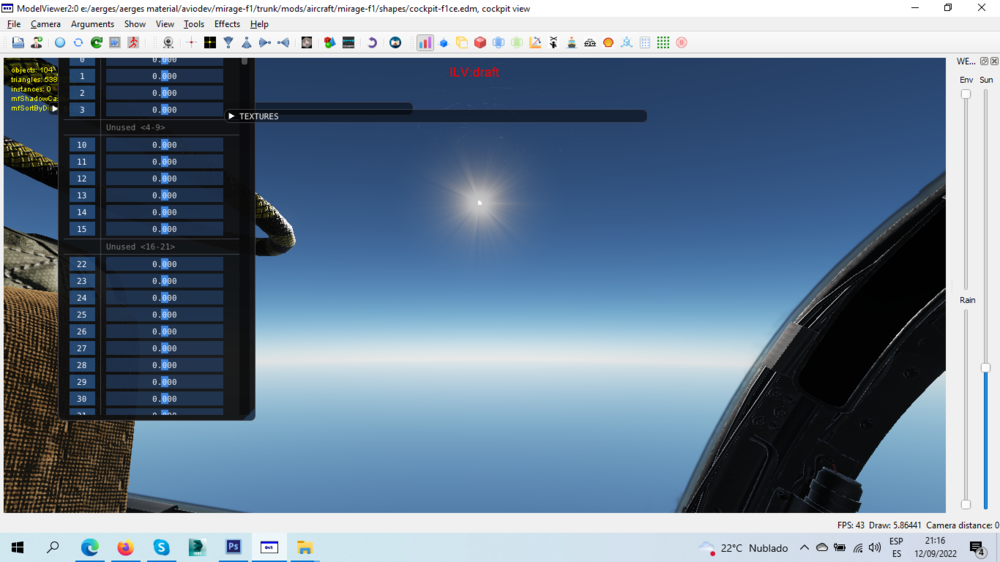The image size is (1000, 562).
Task: Click the Sun slider handle
Action: tap(985, 367)
